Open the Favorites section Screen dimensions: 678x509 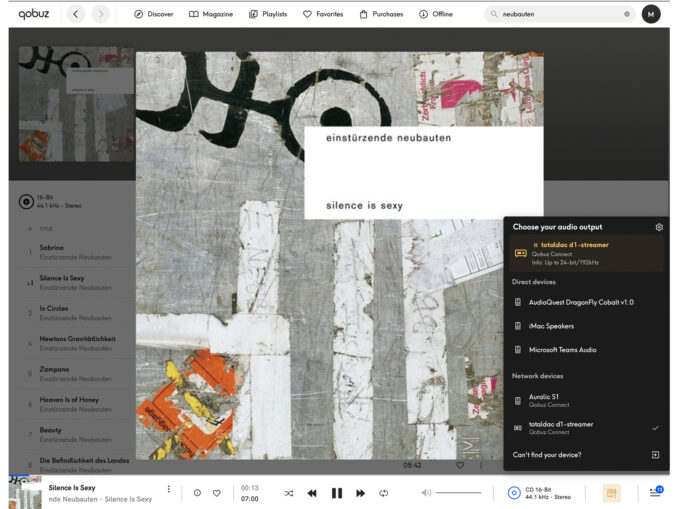point(323,14)
